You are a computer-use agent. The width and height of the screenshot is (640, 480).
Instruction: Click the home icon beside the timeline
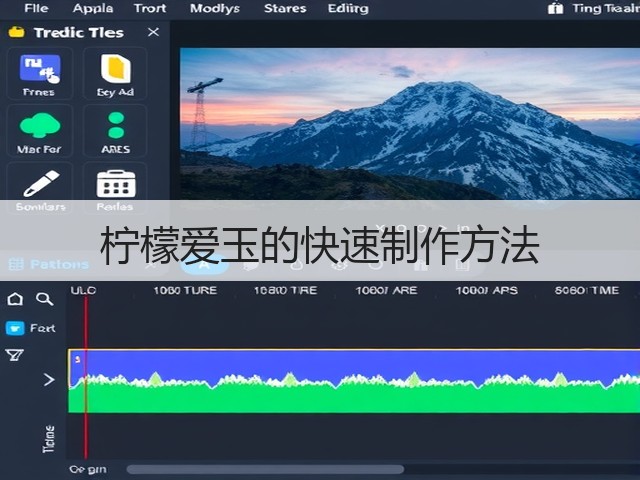pos(15,299)
